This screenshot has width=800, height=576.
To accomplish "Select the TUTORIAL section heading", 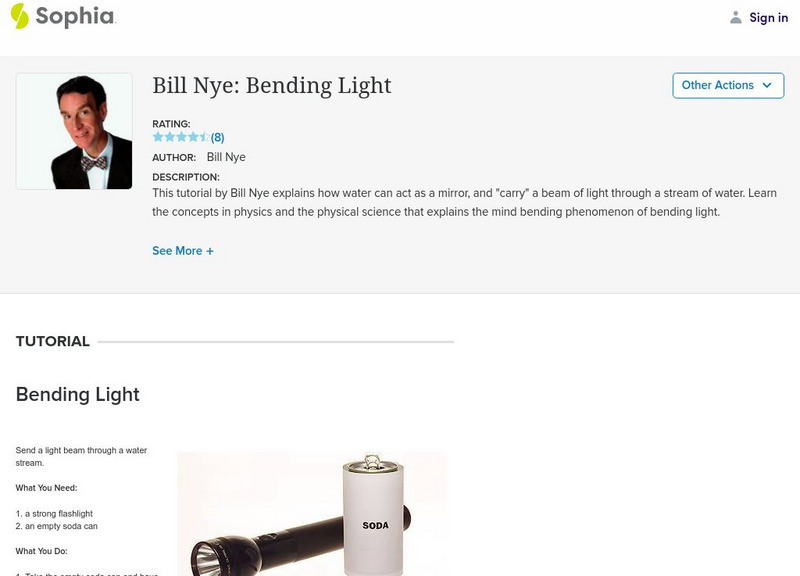I will pyautogui.click(x=53, y=341).
